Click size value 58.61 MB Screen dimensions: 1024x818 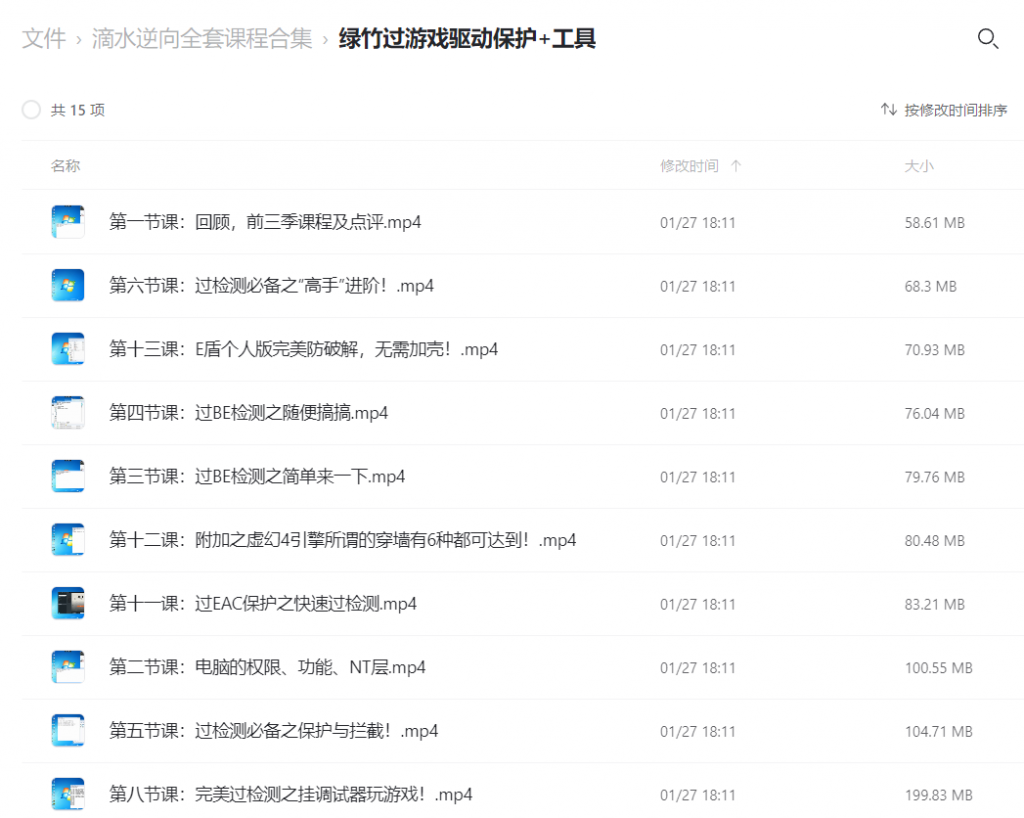pyautogui.click(x=935, y=223)
